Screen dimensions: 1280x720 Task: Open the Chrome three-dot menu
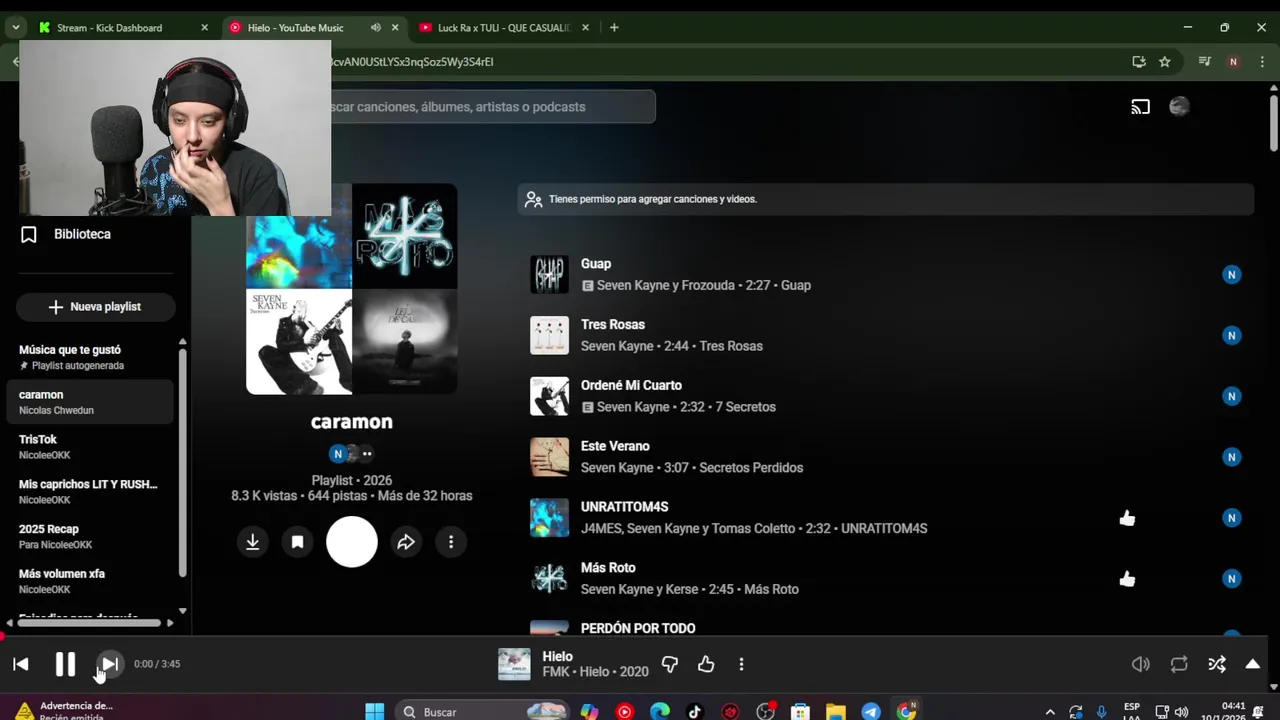coord(1260,62)
